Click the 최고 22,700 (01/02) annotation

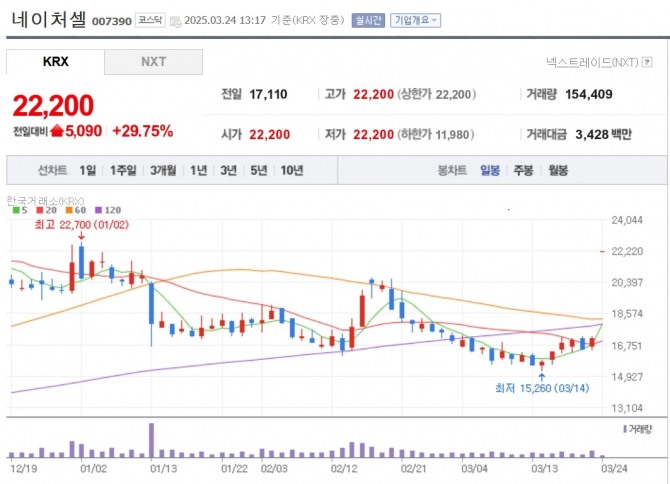[82, 225]
